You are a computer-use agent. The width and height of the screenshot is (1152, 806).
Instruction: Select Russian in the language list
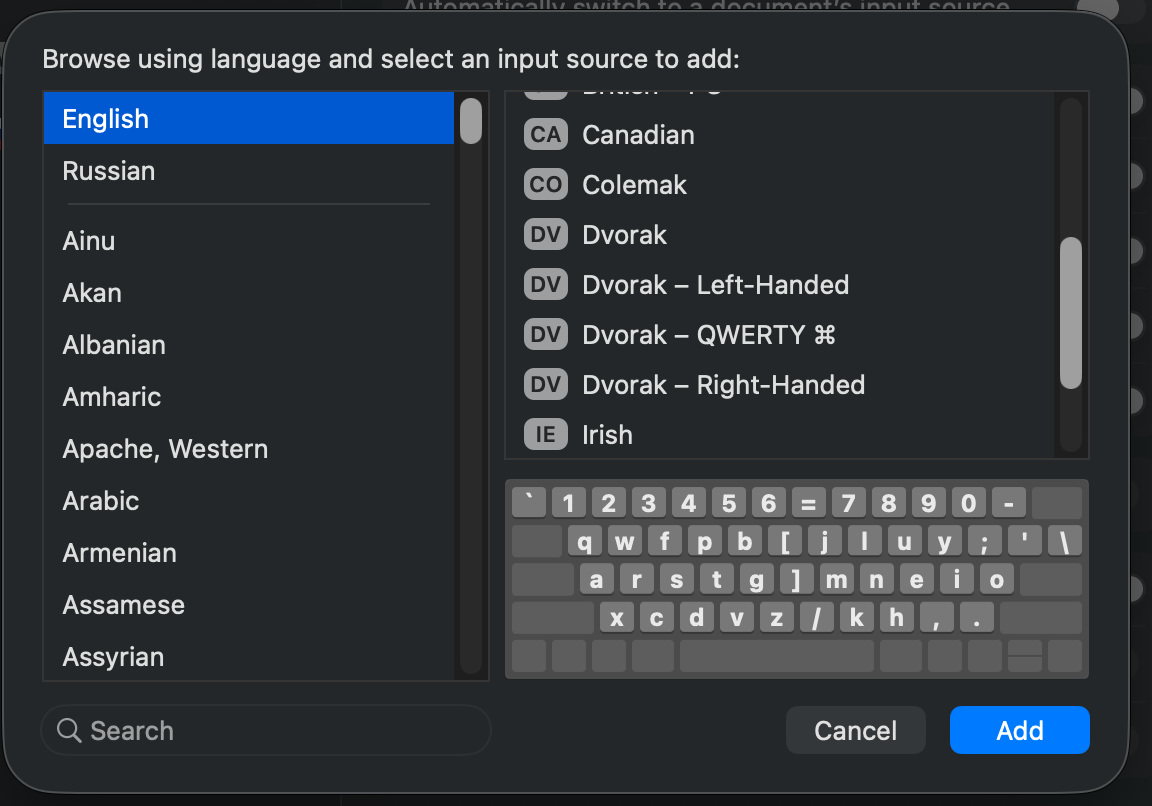coord(108,171)
